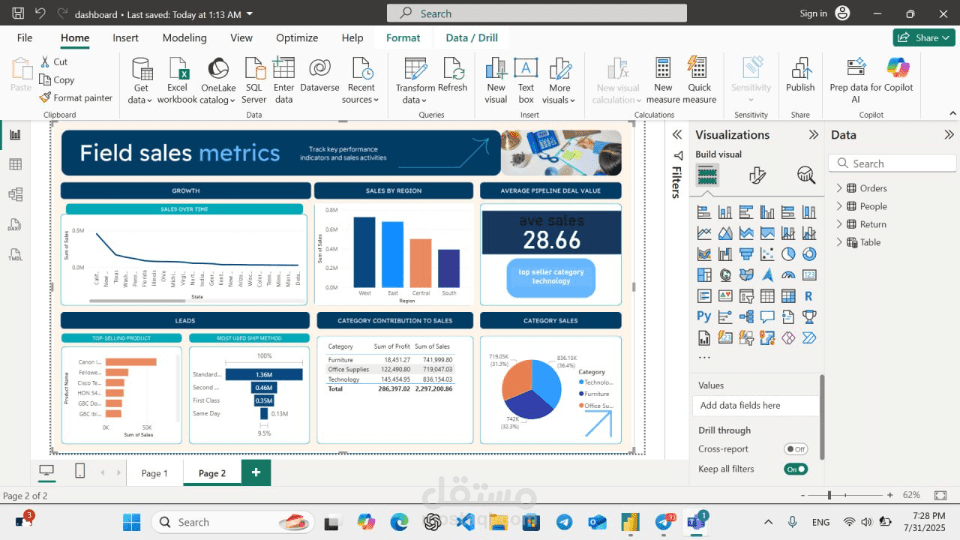Viewport: 960px width, 540px height.
Task: Choose the pie chart visual
Action: (788, 254)
